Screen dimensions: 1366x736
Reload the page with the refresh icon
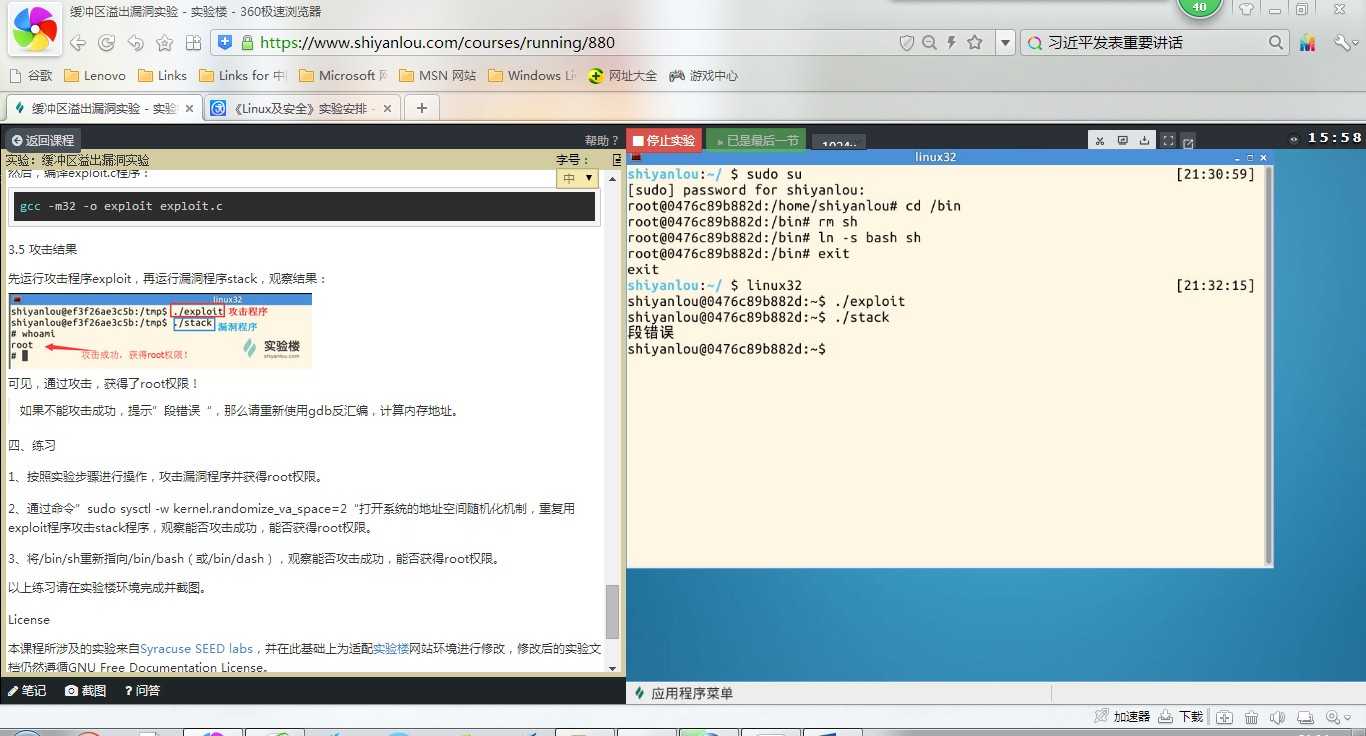tap(106, 43)
